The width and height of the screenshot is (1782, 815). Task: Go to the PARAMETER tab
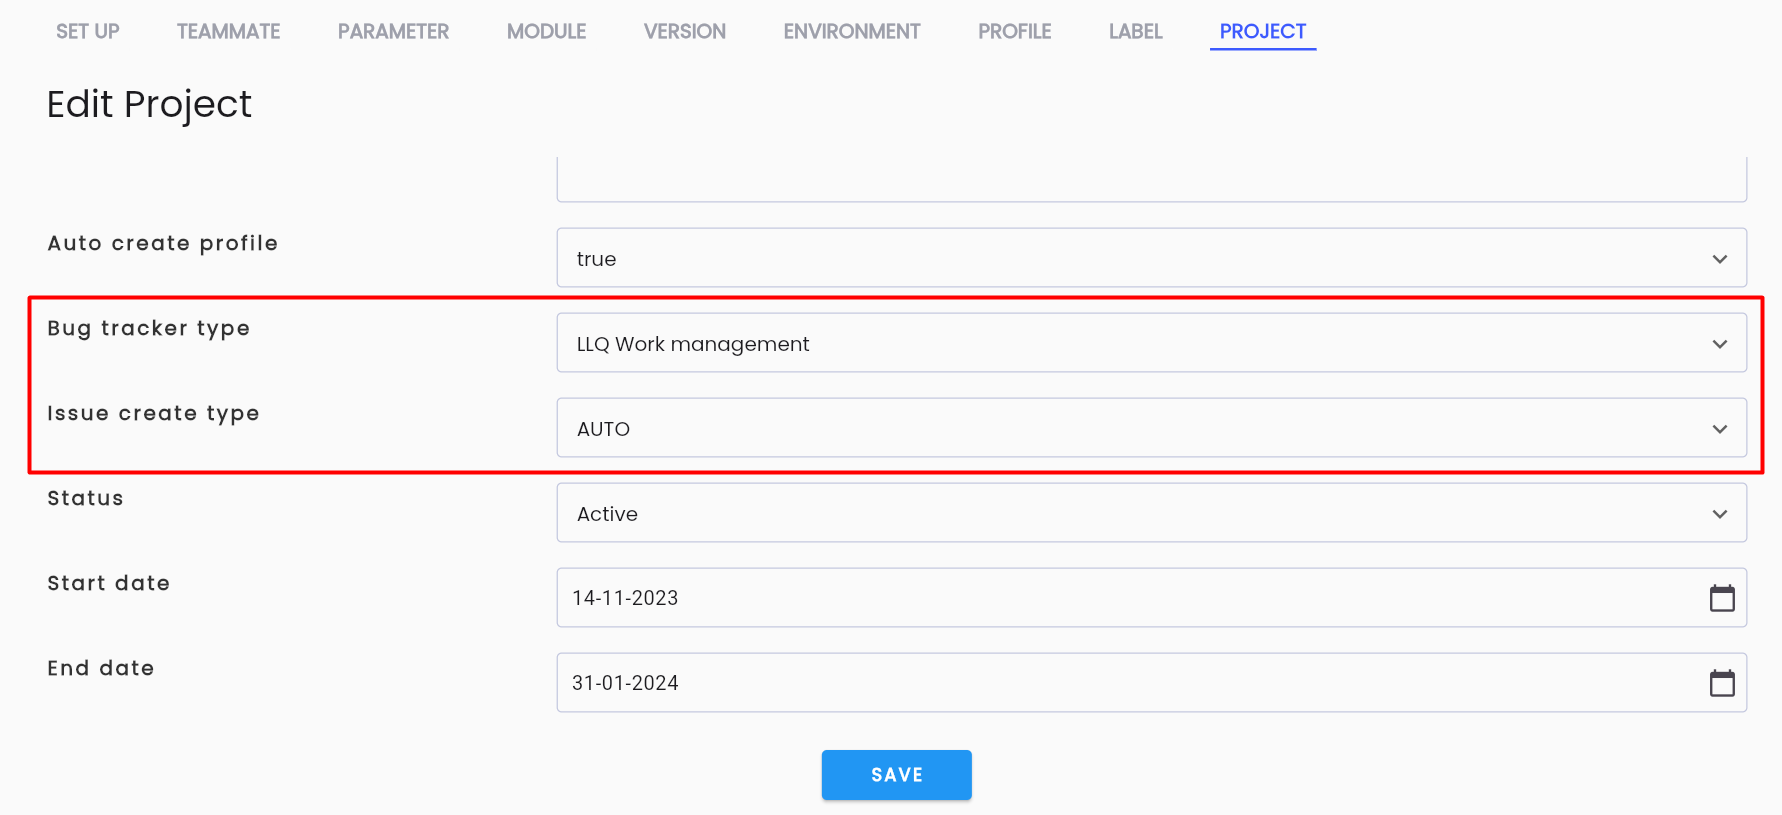pos(393,31)
